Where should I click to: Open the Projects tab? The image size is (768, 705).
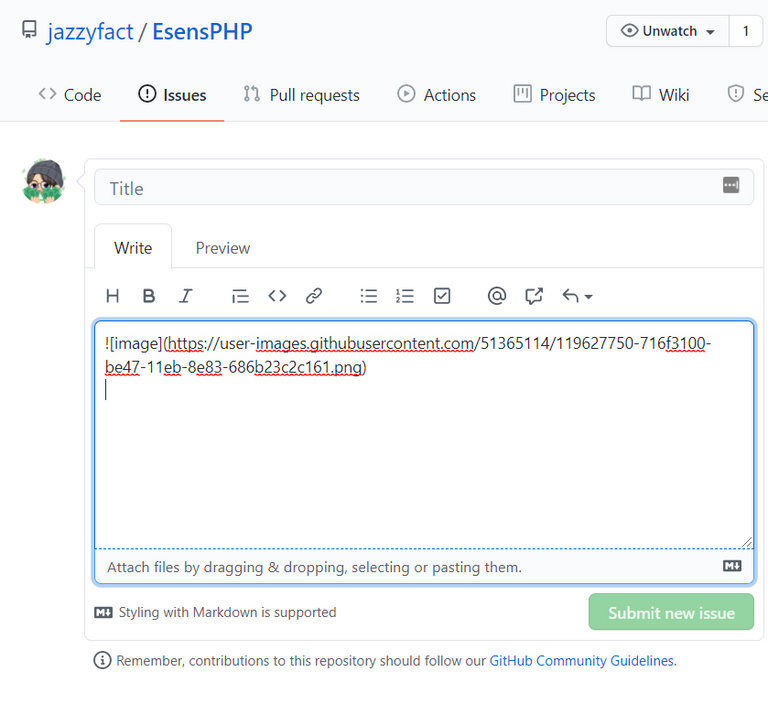pyautogui.click(x=554, y=95)
